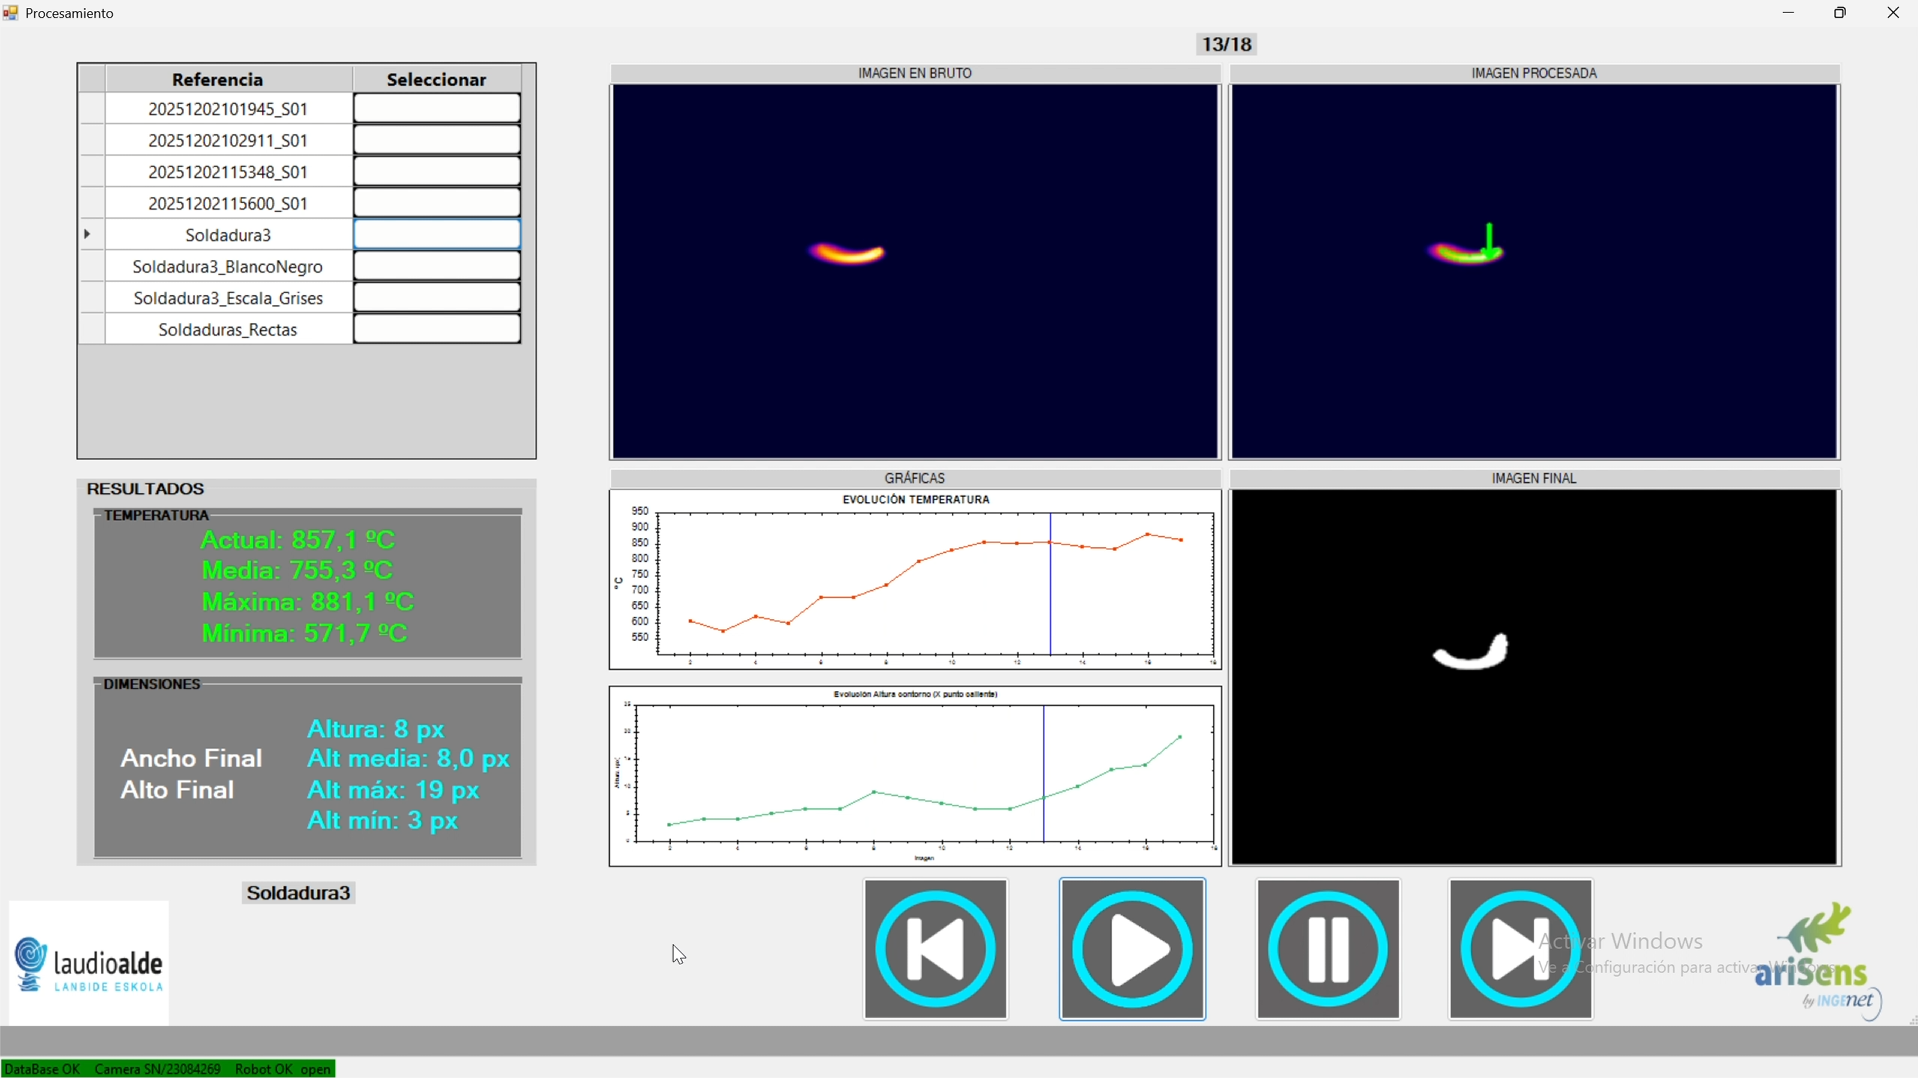Select reference row 20251202115348_S01

[229, 172]
